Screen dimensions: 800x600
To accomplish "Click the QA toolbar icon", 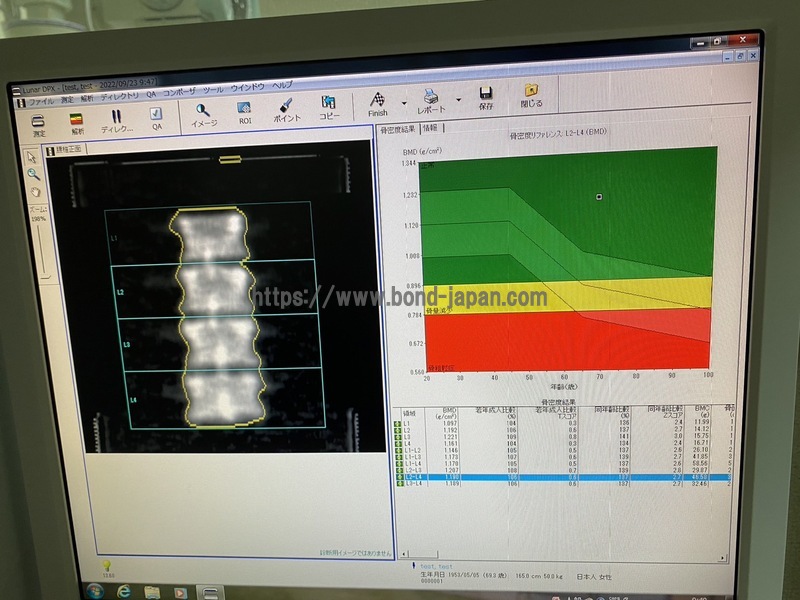I will pyautogui.click(x=157, y=119).
